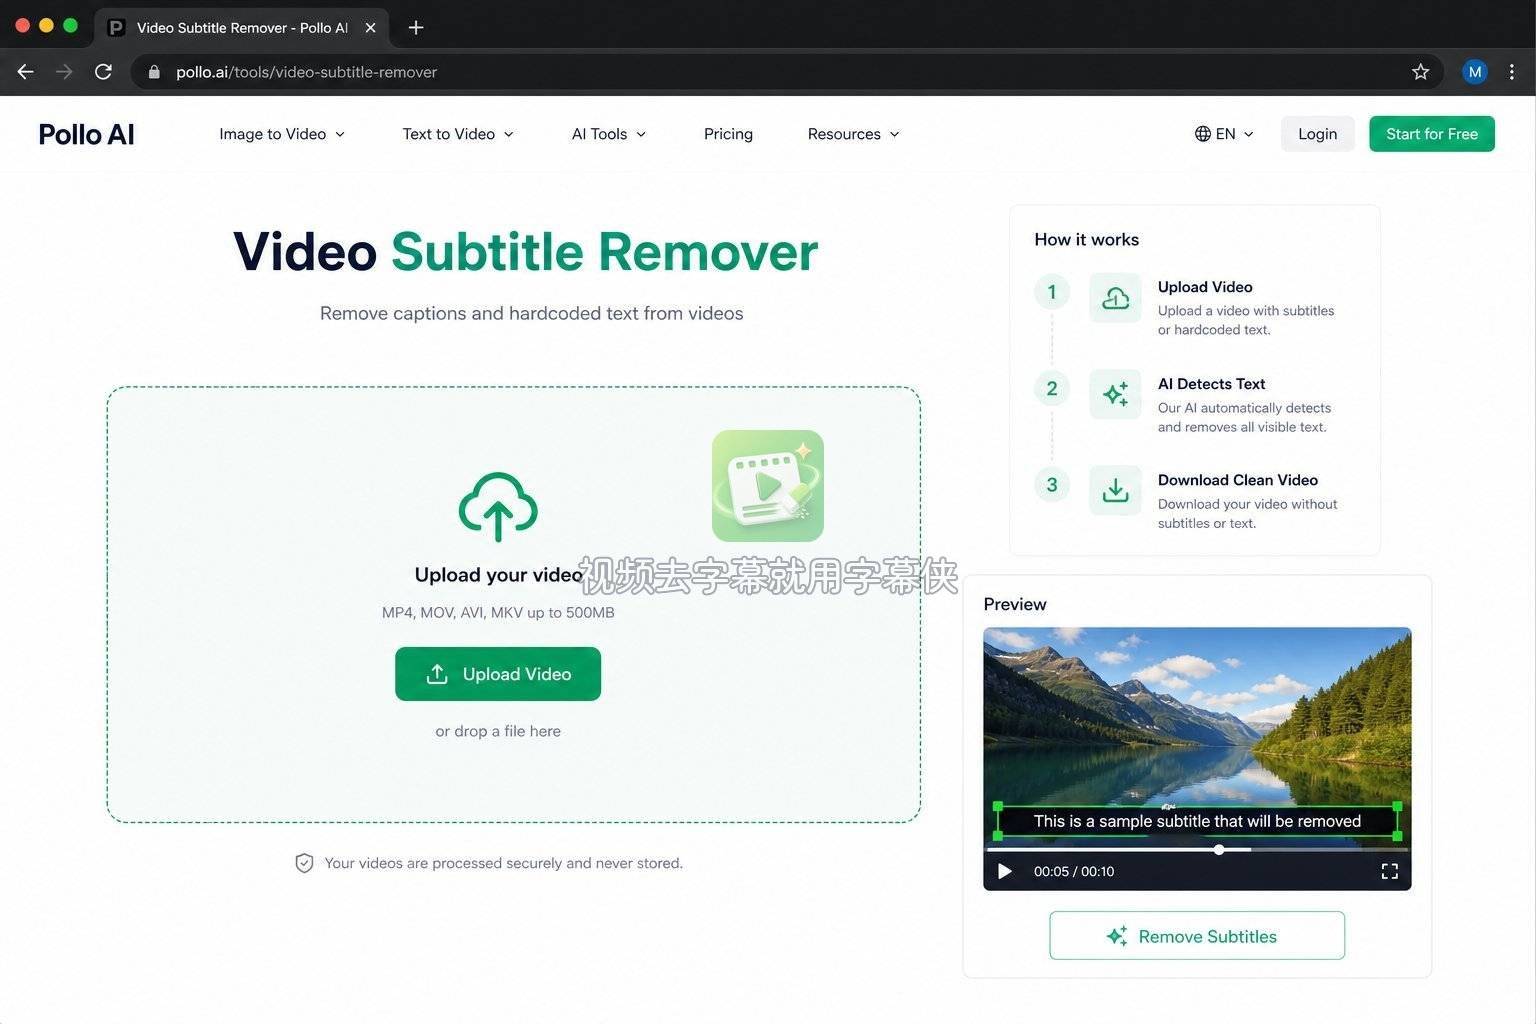
Task: Click the globe language icon
Action: [1203, 134]
